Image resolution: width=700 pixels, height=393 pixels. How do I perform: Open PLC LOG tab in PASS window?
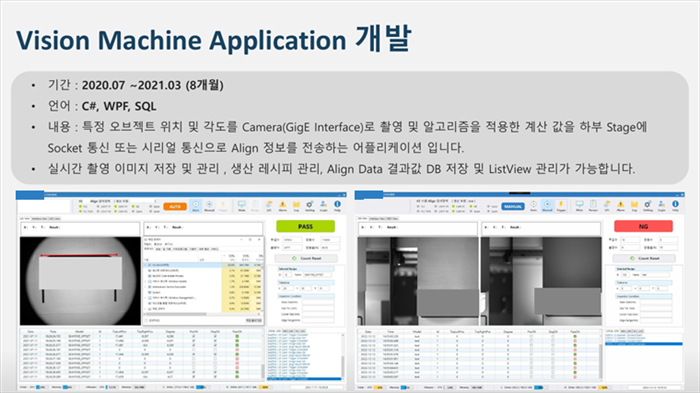pos(300,331)
